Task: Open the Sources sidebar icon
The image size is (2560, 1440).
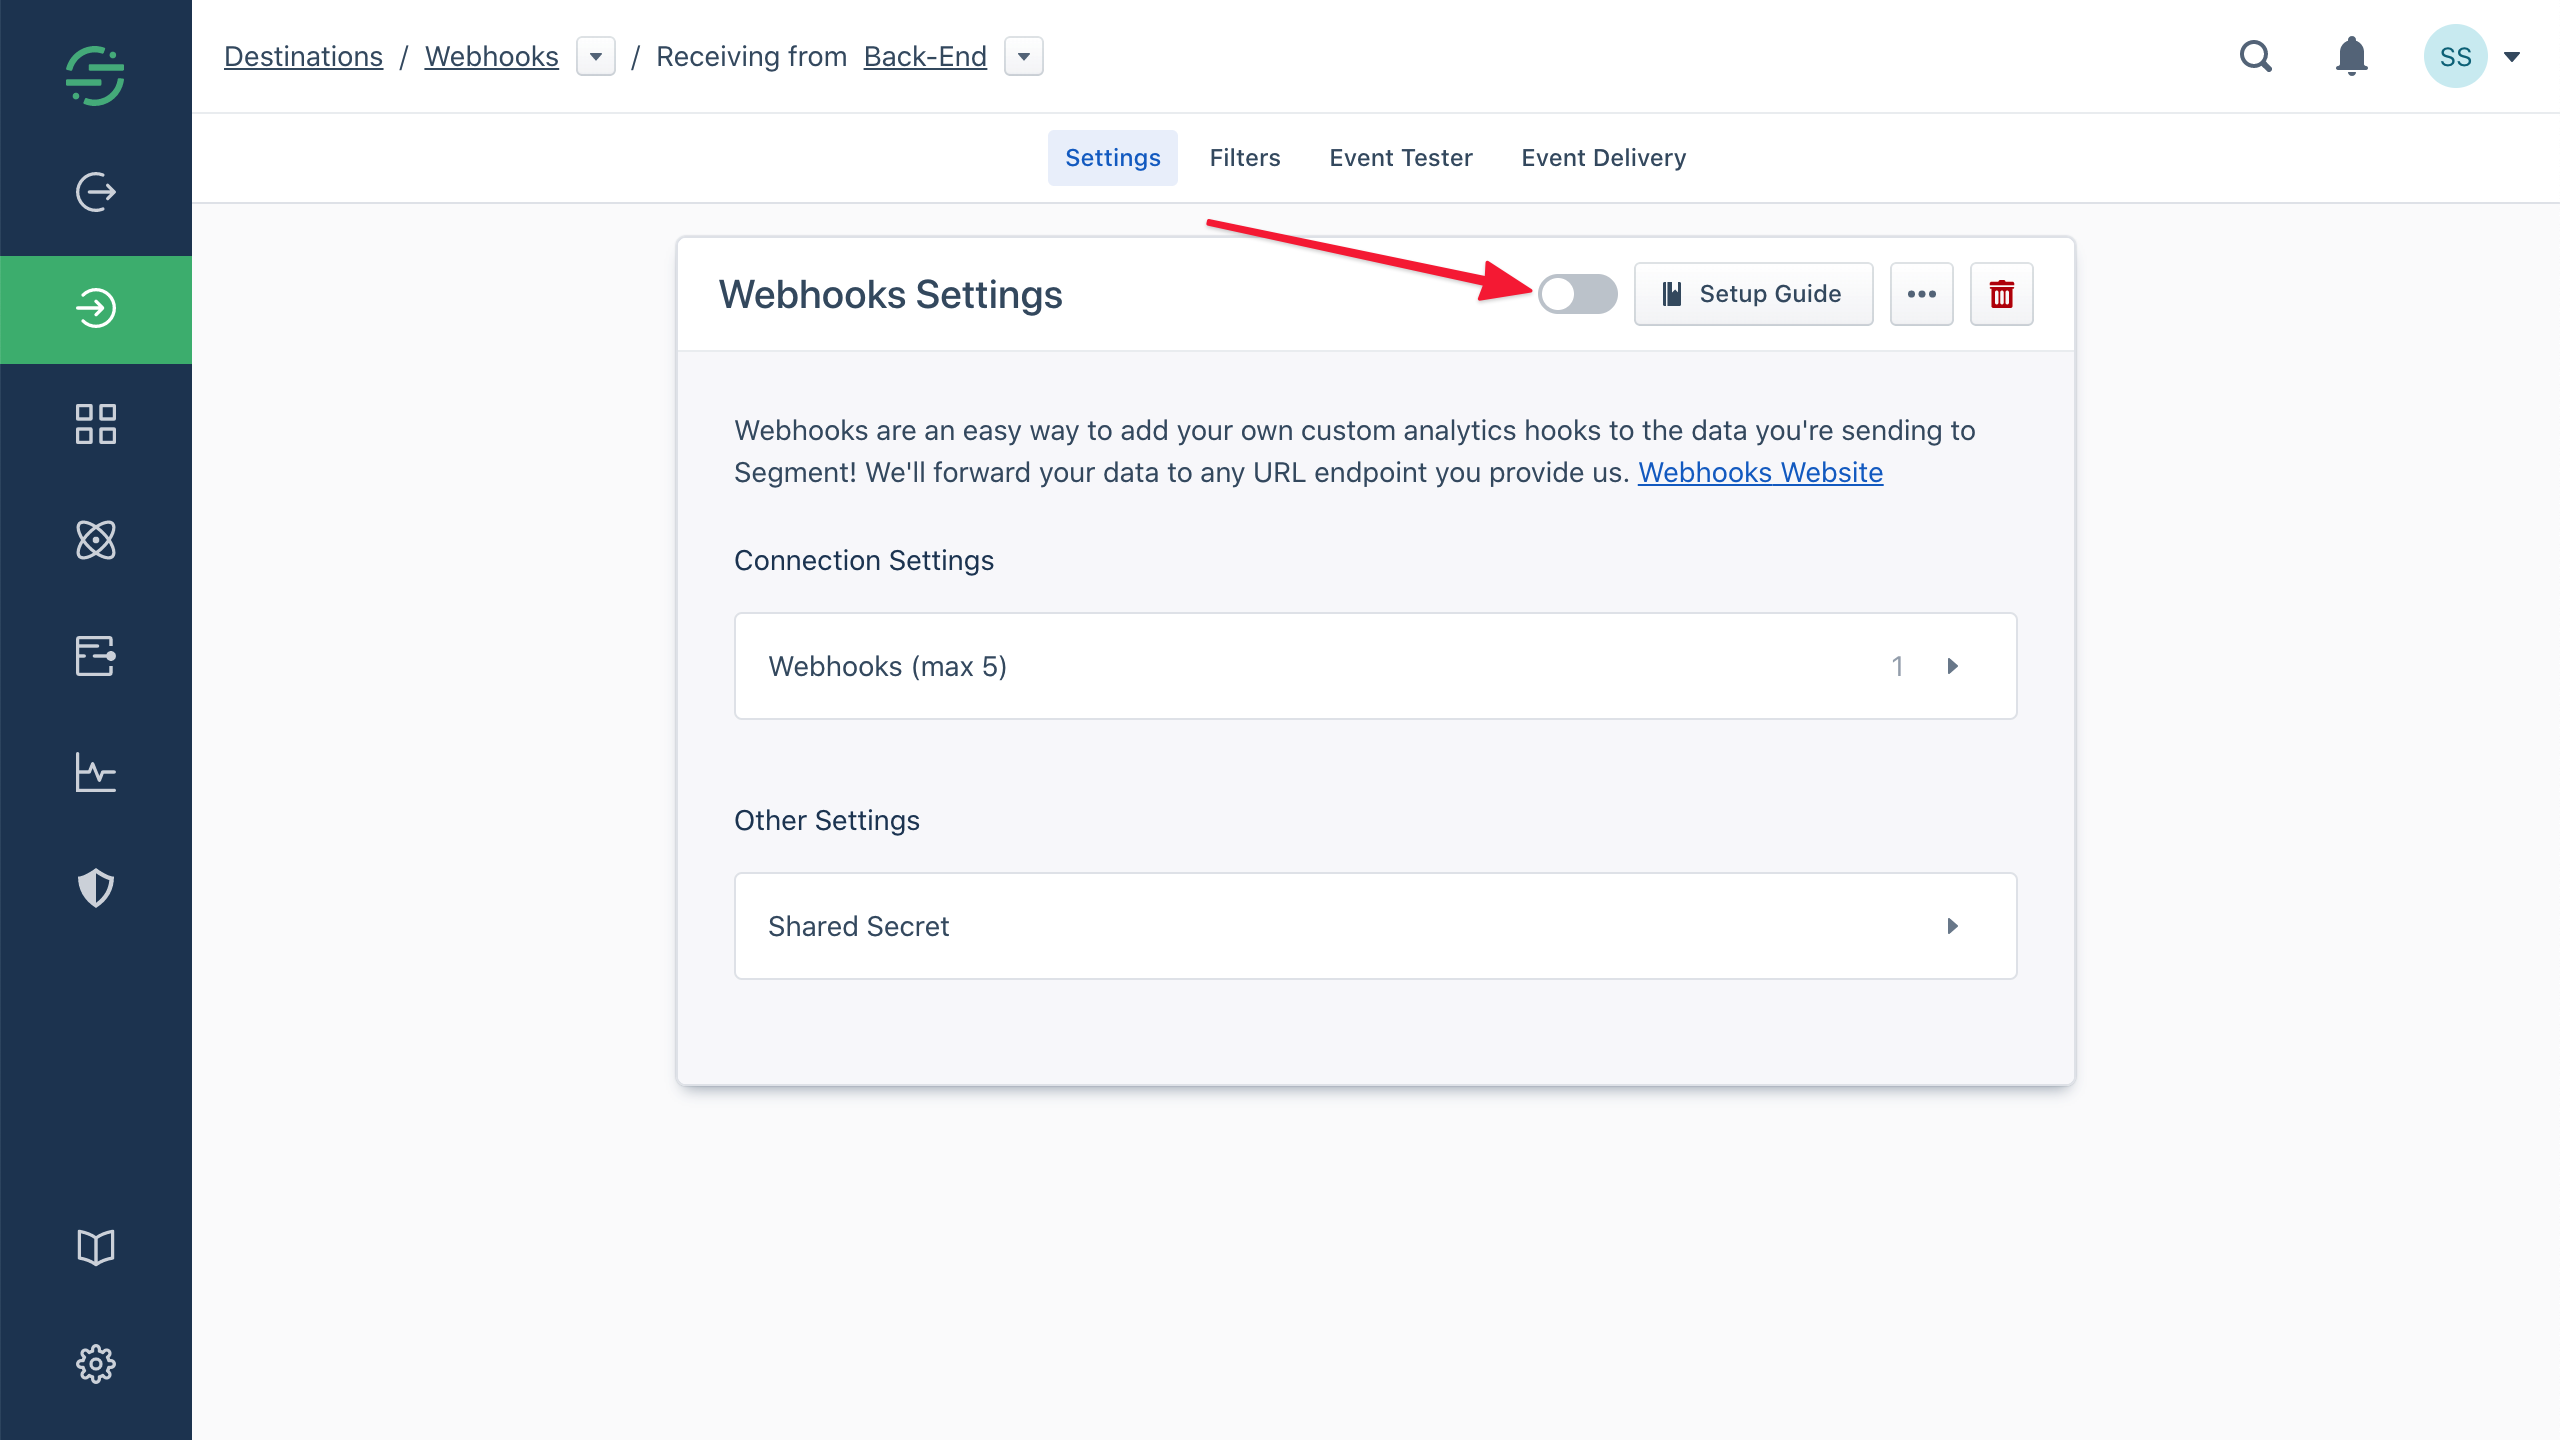Action: tap(96, 192)
